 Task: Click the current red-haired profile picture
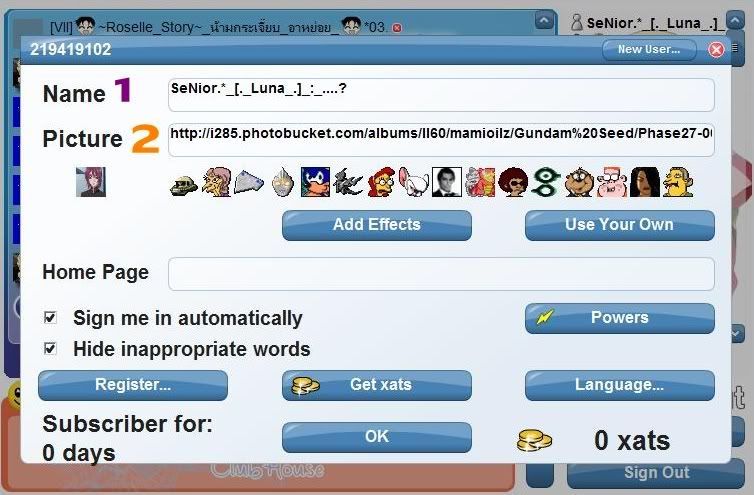(x=90, y=182)
